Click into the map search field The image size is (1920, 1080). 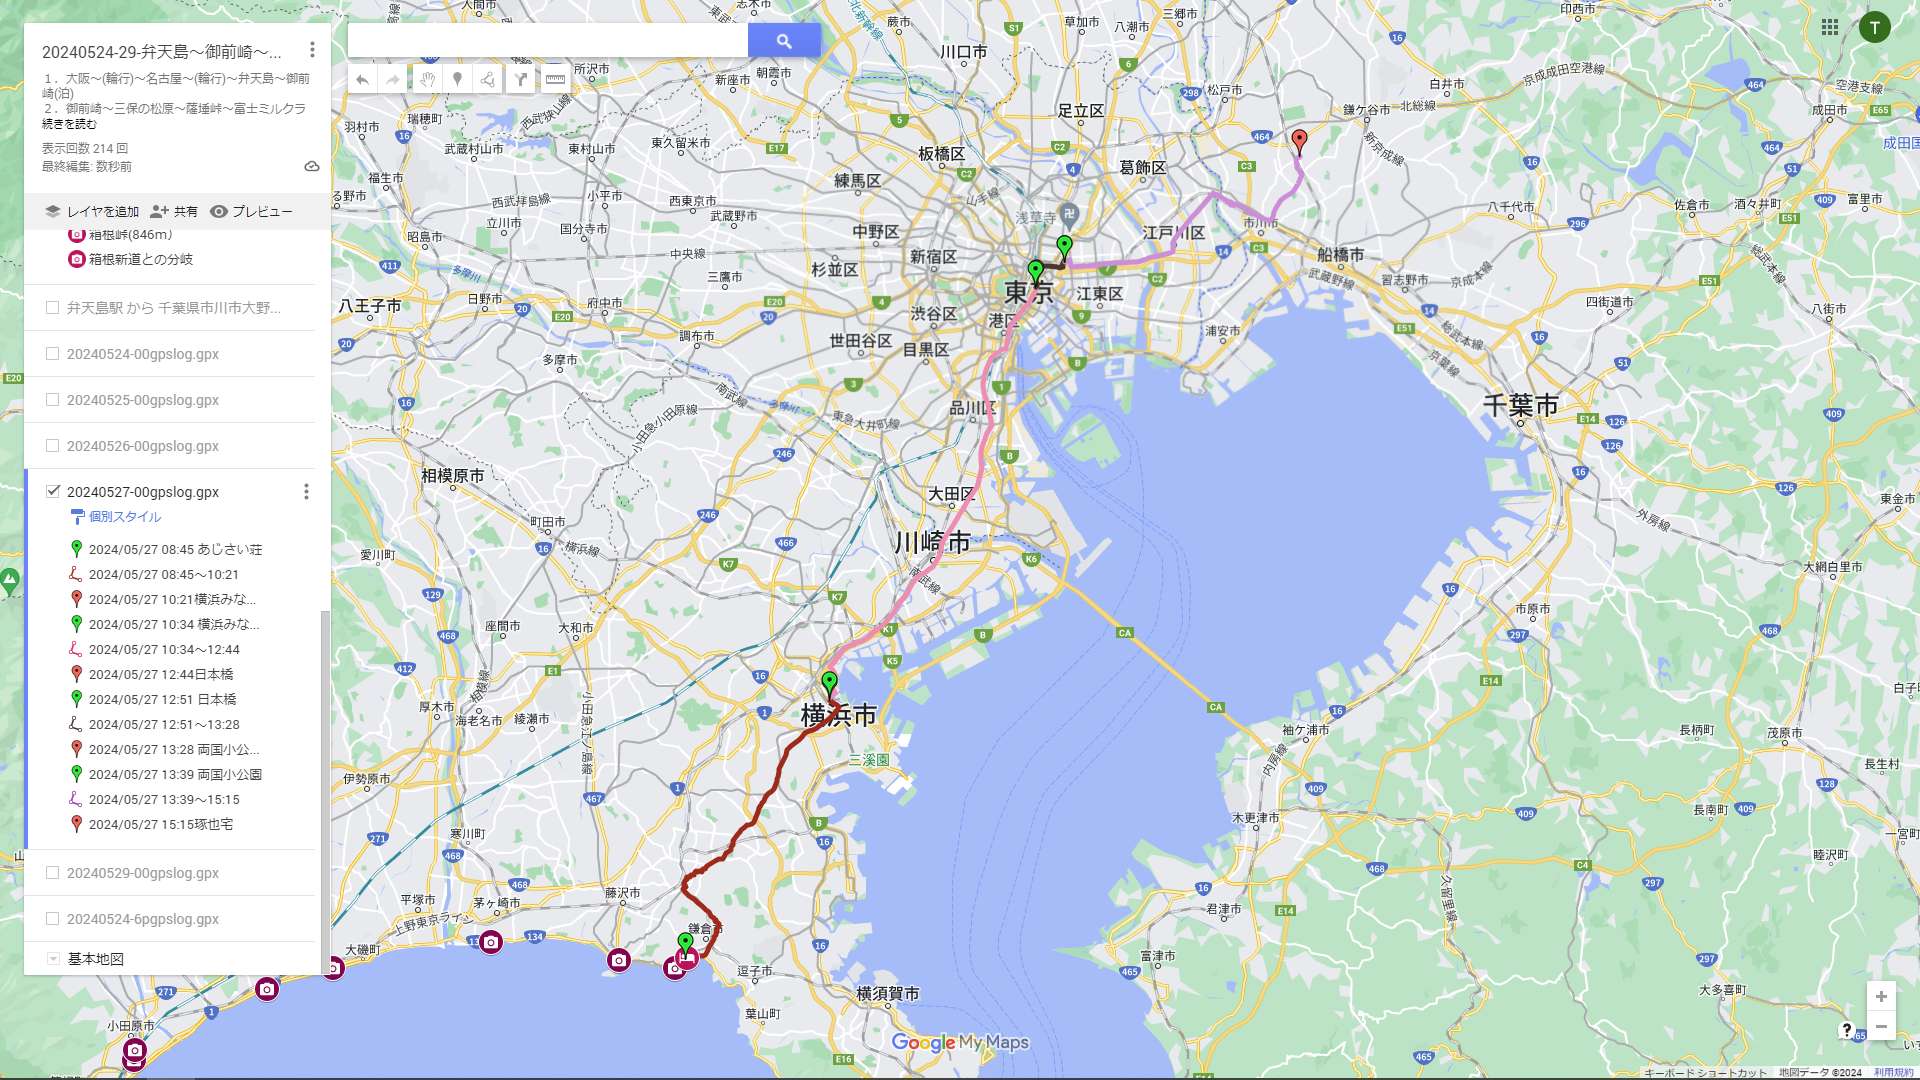(x=548, y=41)
